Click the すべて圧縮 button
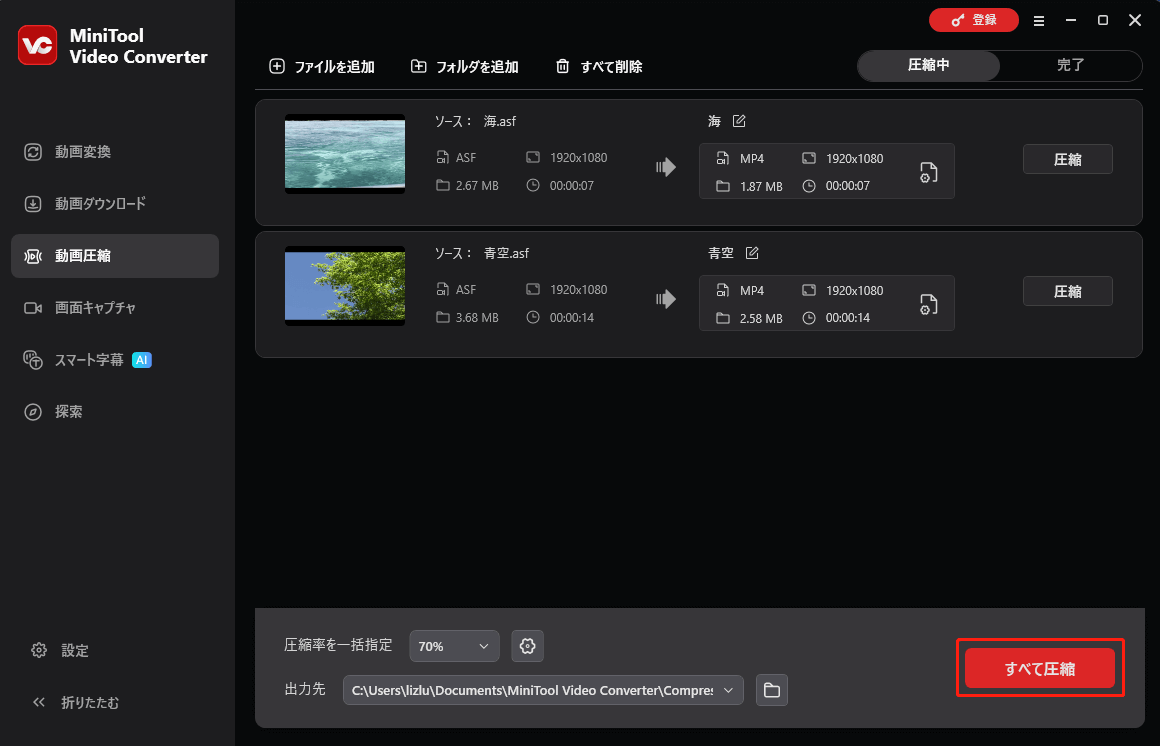Viewport: 1160px width, 746px height. pyautogui.click(x=1038, y=666)
